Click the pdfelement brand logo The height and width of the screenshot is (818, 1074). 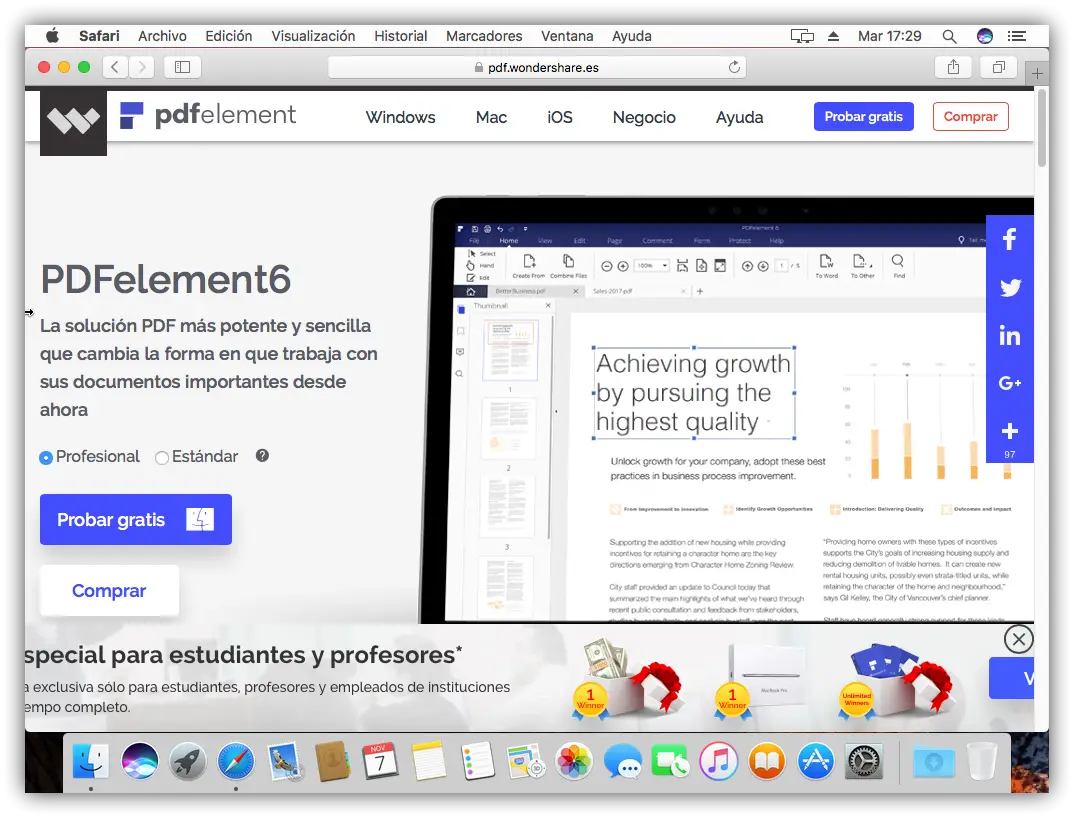coord(208,115)
